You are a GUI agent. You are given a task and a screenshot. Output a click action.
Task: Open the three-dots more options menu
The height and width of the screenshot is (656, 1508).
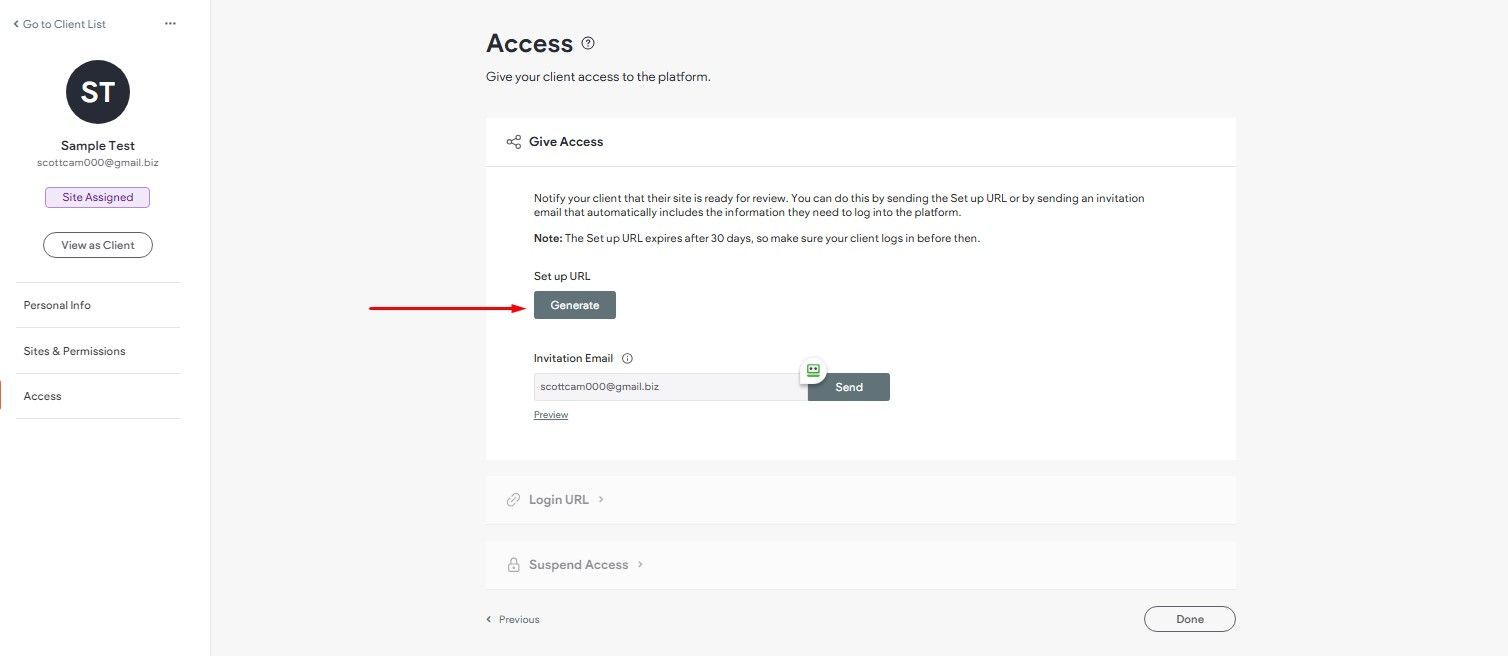click(170, 24)
